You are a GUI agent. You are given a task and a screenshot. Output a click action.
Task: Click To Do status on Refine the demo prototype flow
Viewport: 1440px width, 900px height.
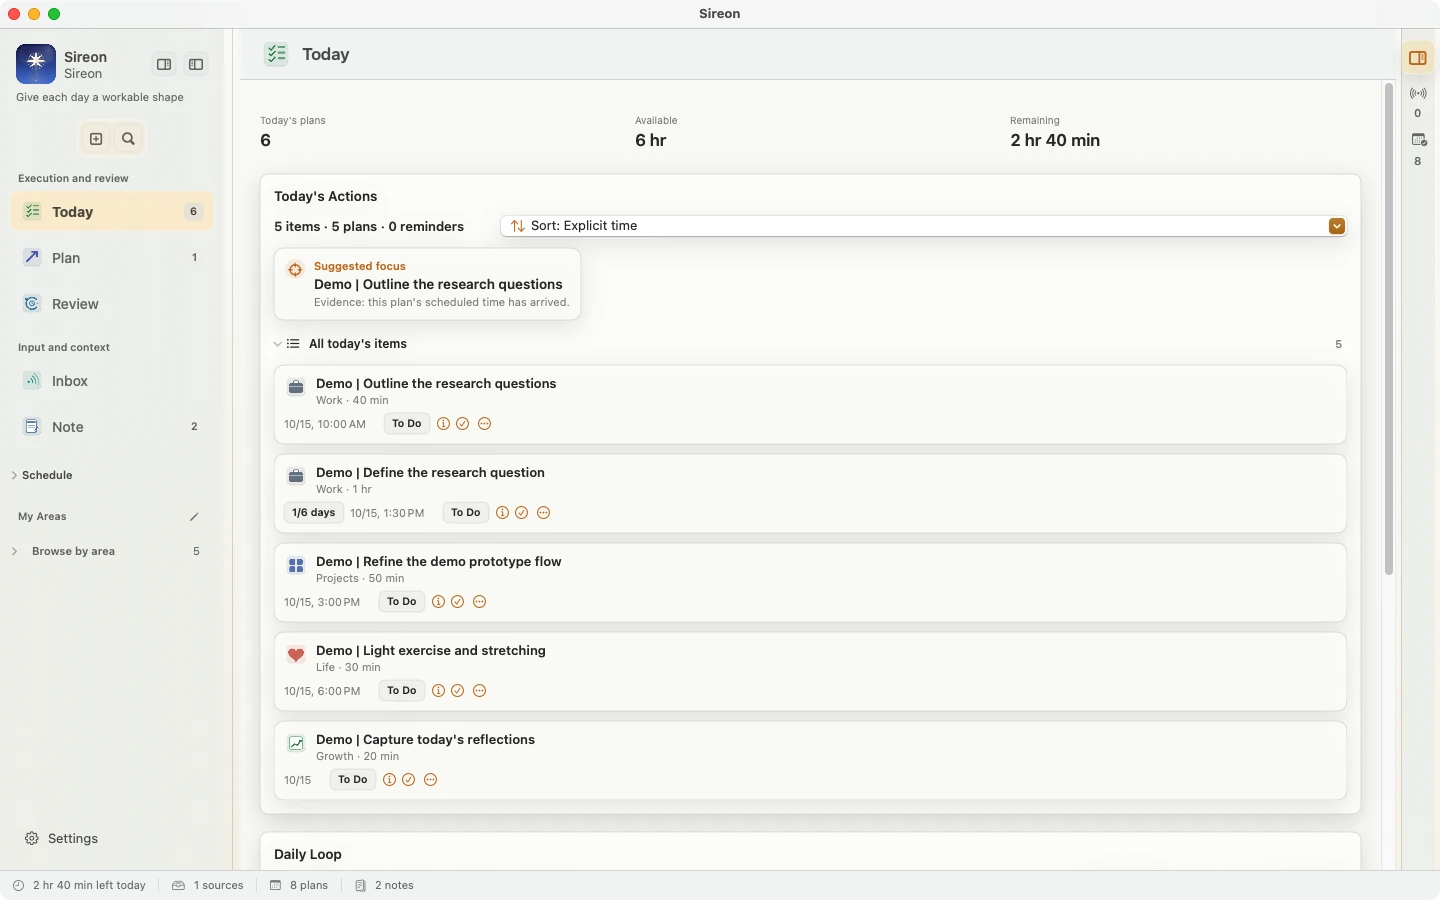tap(402, 602)
